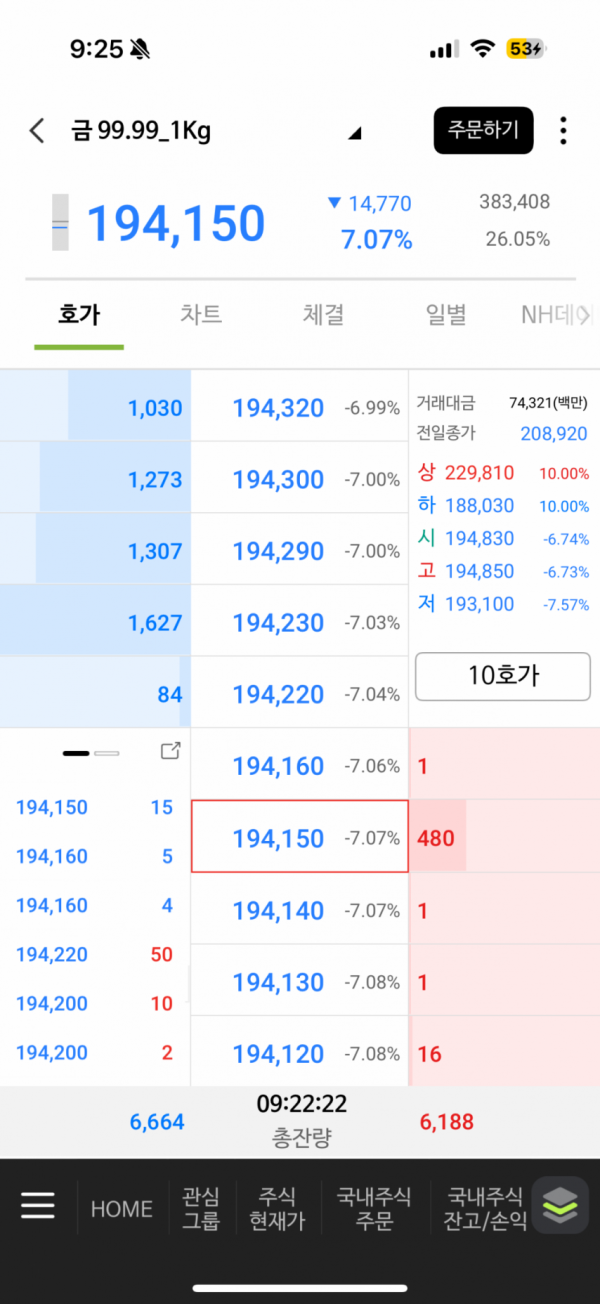
Task: Tap the back arrow icon
Action: [x=37, y=131]
